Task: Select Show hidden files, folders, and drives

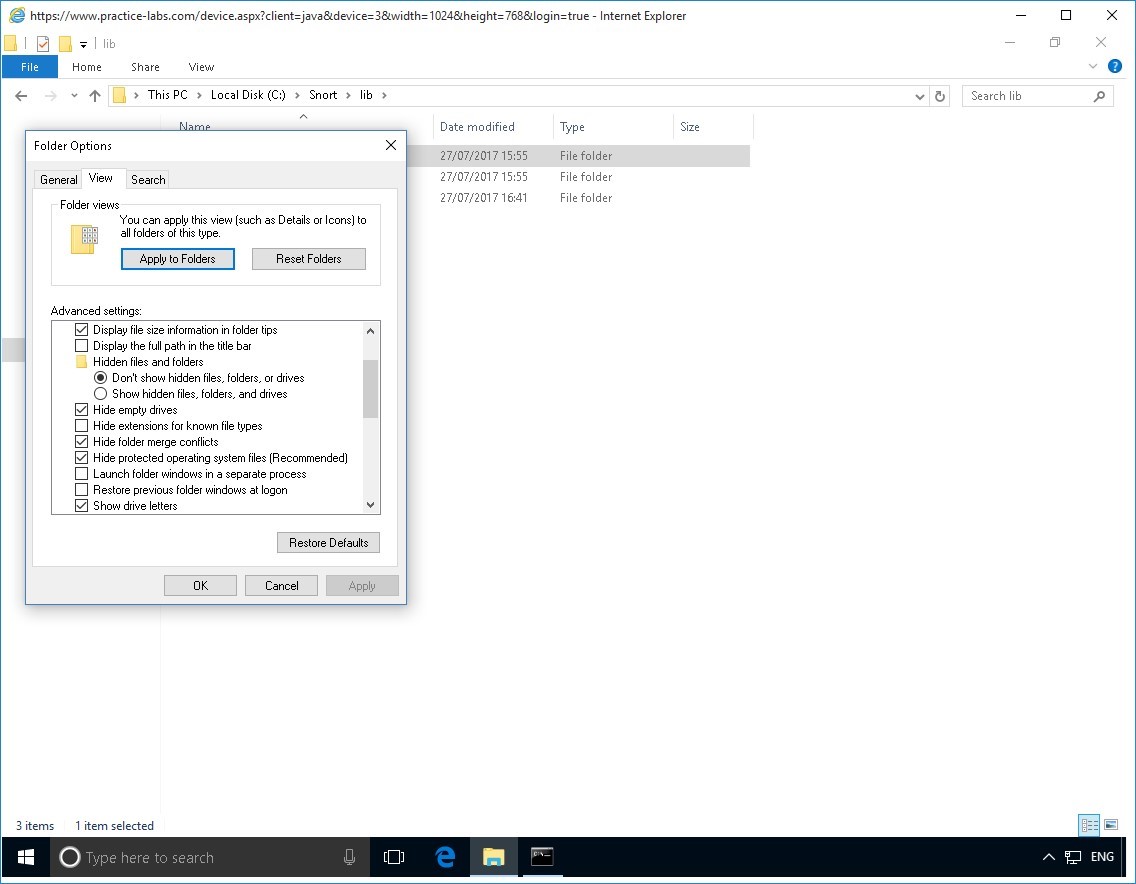Action: tap(100, 394)
